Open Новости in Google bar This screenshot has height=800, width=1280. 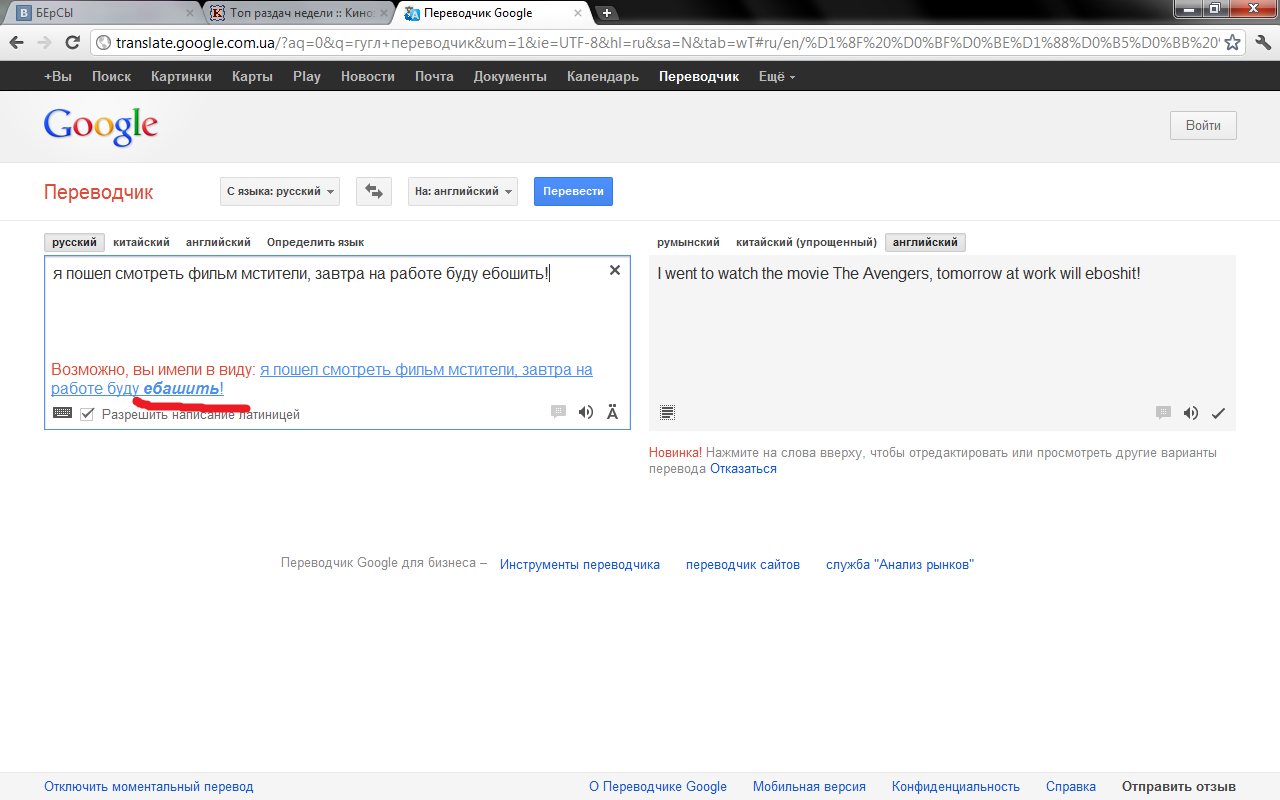click(368, 76)
